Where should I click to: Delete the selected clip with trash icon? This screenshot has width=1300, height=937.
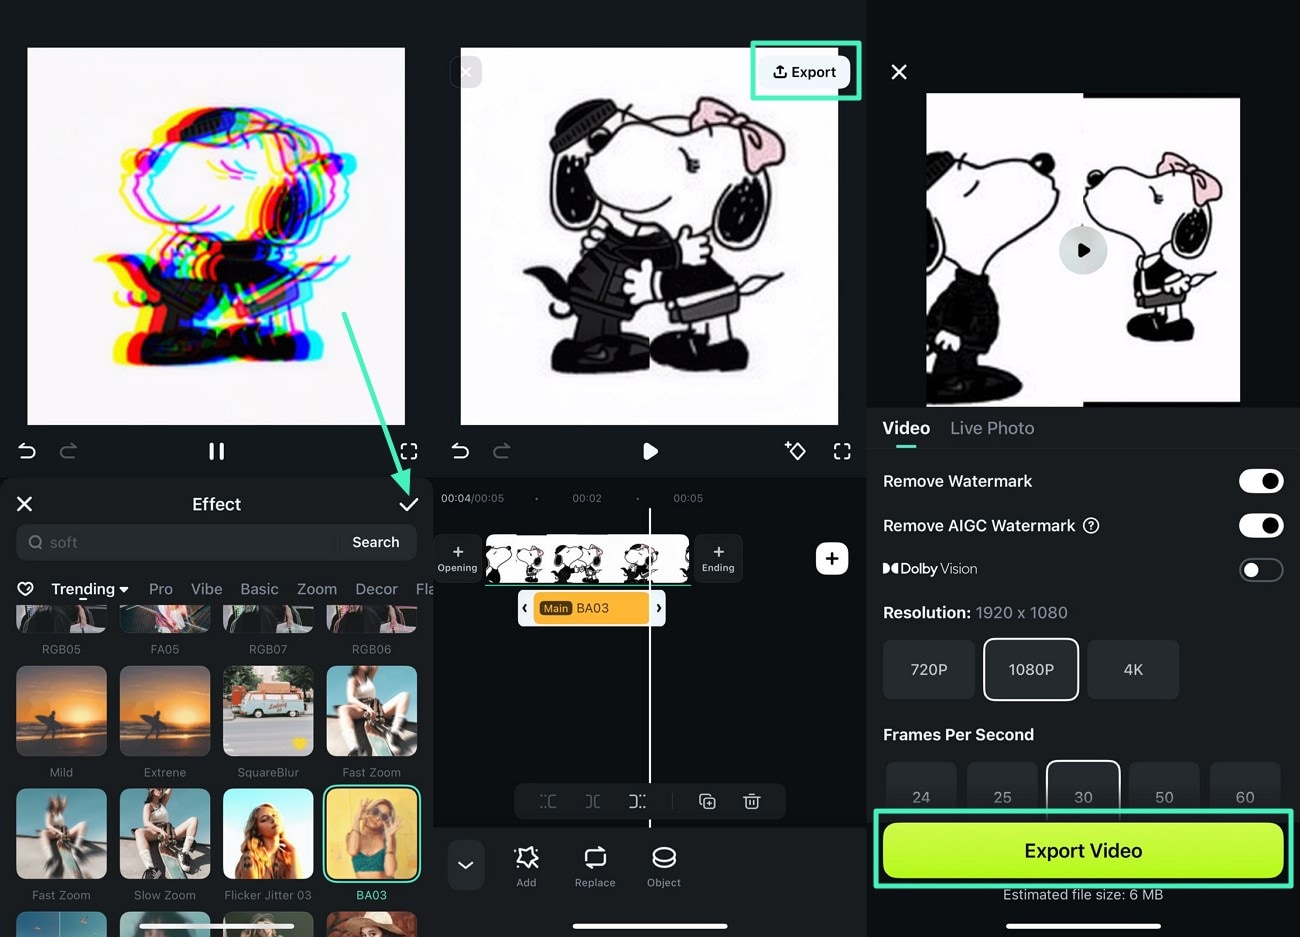click(752, 801)
